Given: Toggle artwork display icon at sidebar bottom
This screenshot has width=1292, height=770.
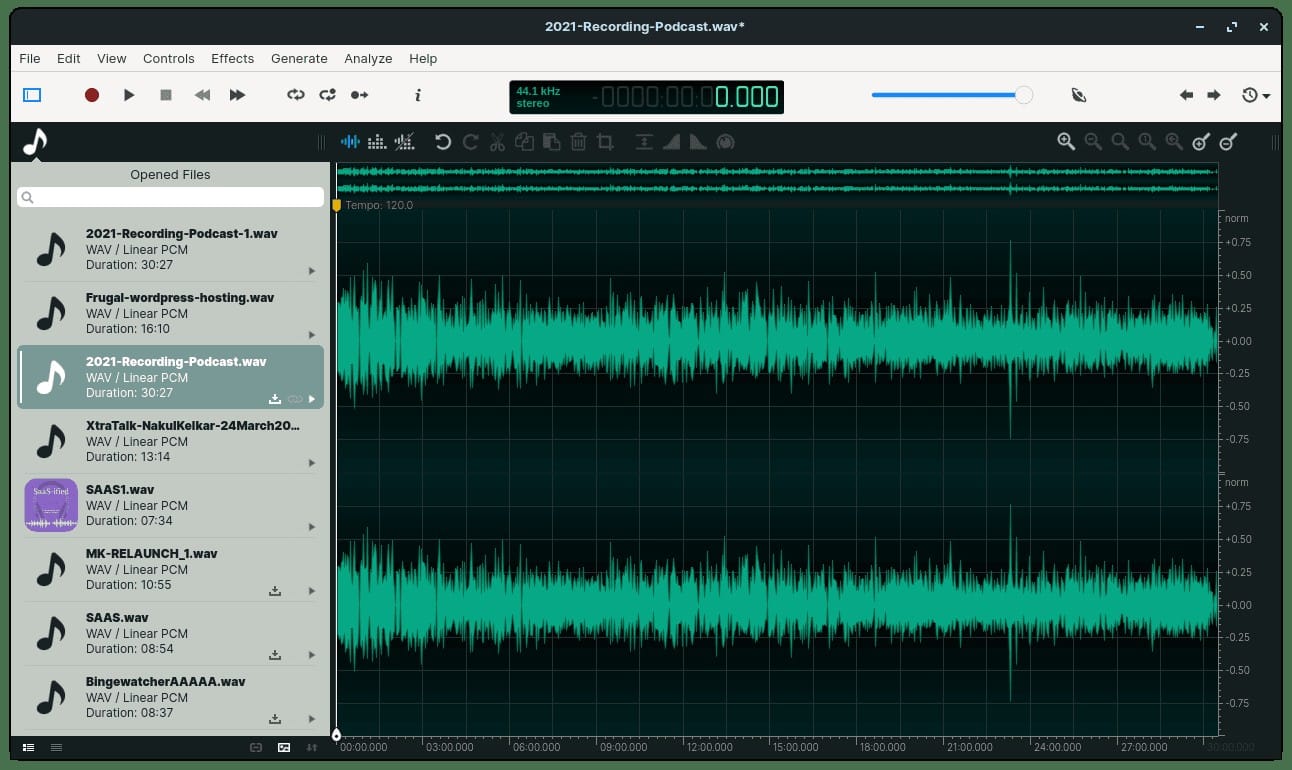Looking at the screenshot, I should [x=284, y=747].
